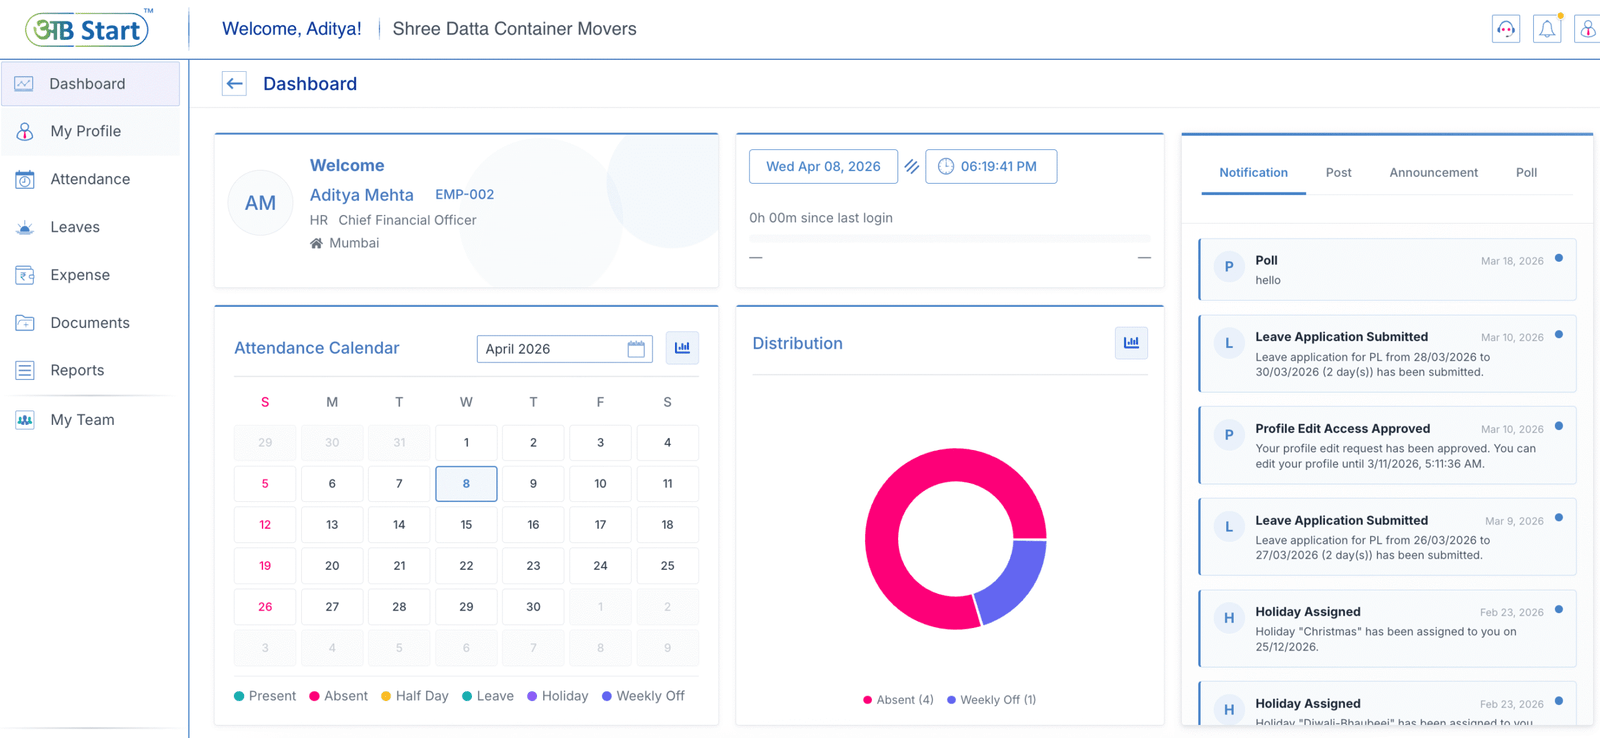This screenshot has height=738, width=1600.
Task: Switch to the Post tab
Action: tap(1338, 173)
